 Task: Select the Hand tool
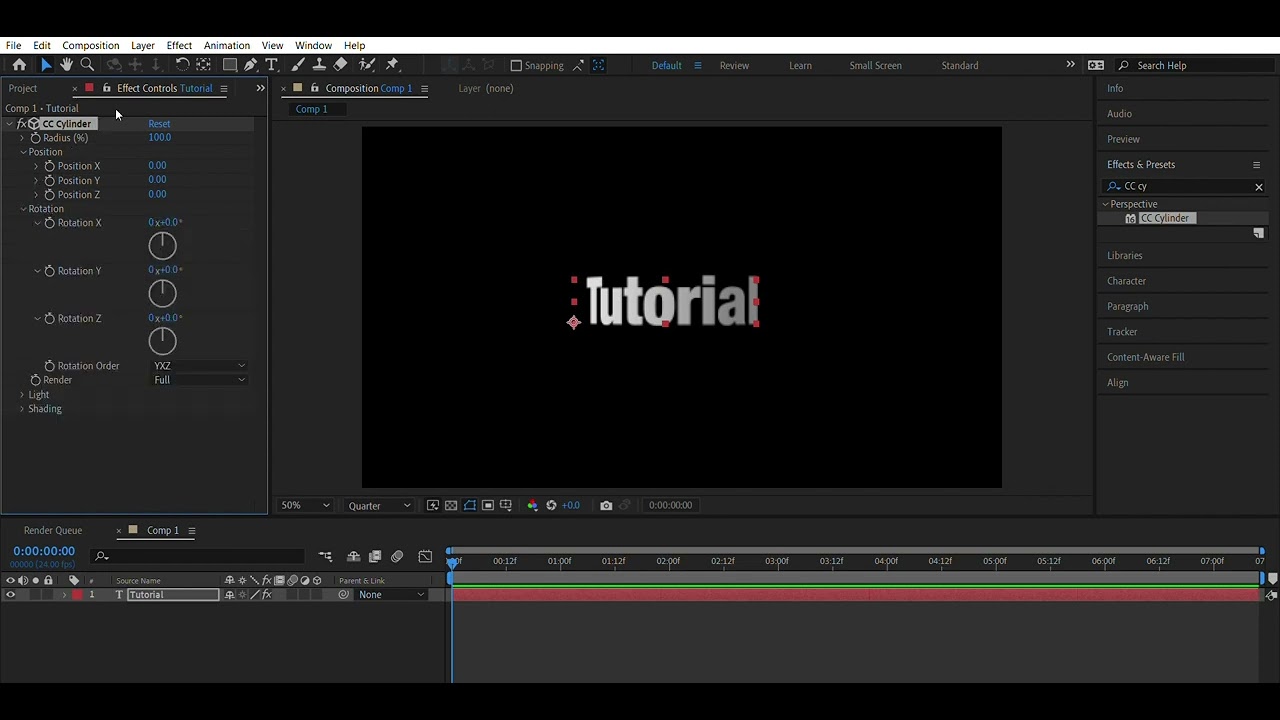tap(66, 65)
